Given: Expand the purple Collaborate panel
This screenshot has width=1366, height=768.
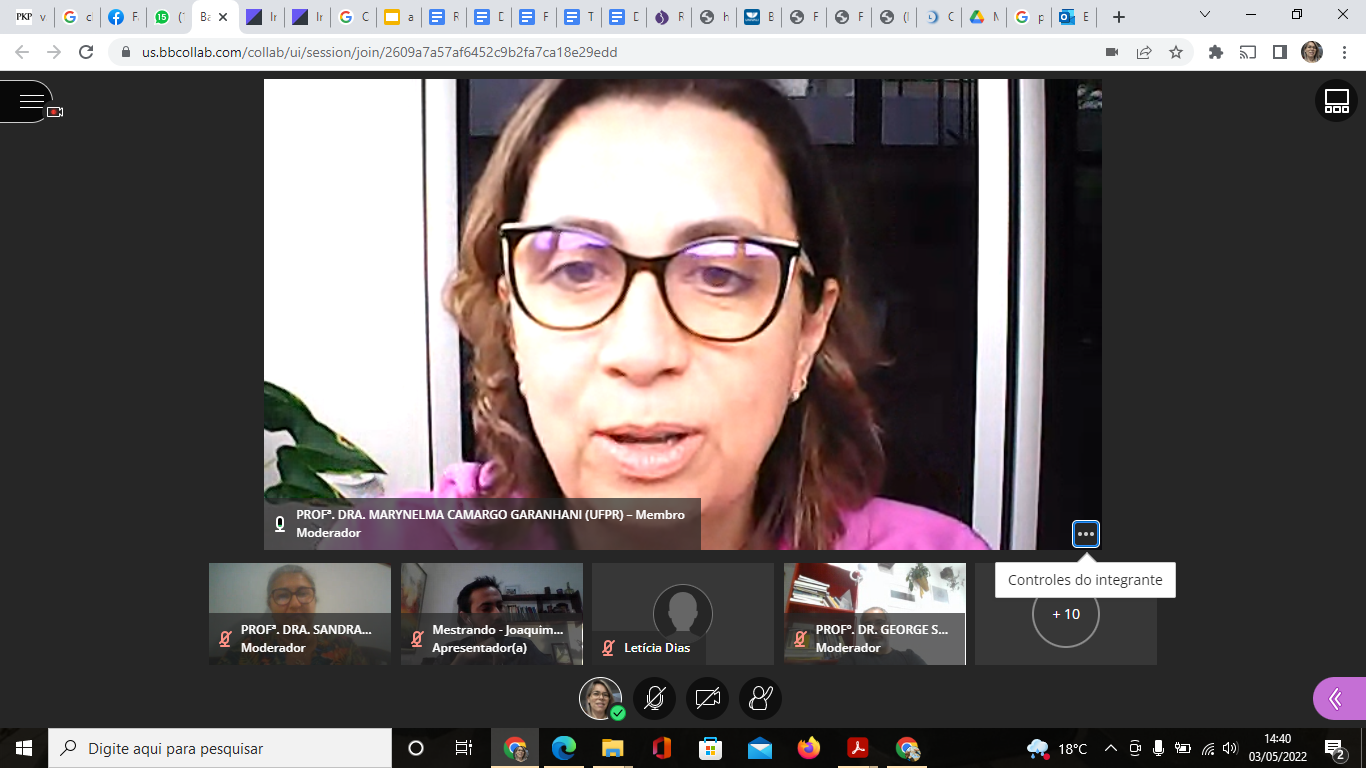Looking at the screenshot, I should click(x=1339, y=698).
